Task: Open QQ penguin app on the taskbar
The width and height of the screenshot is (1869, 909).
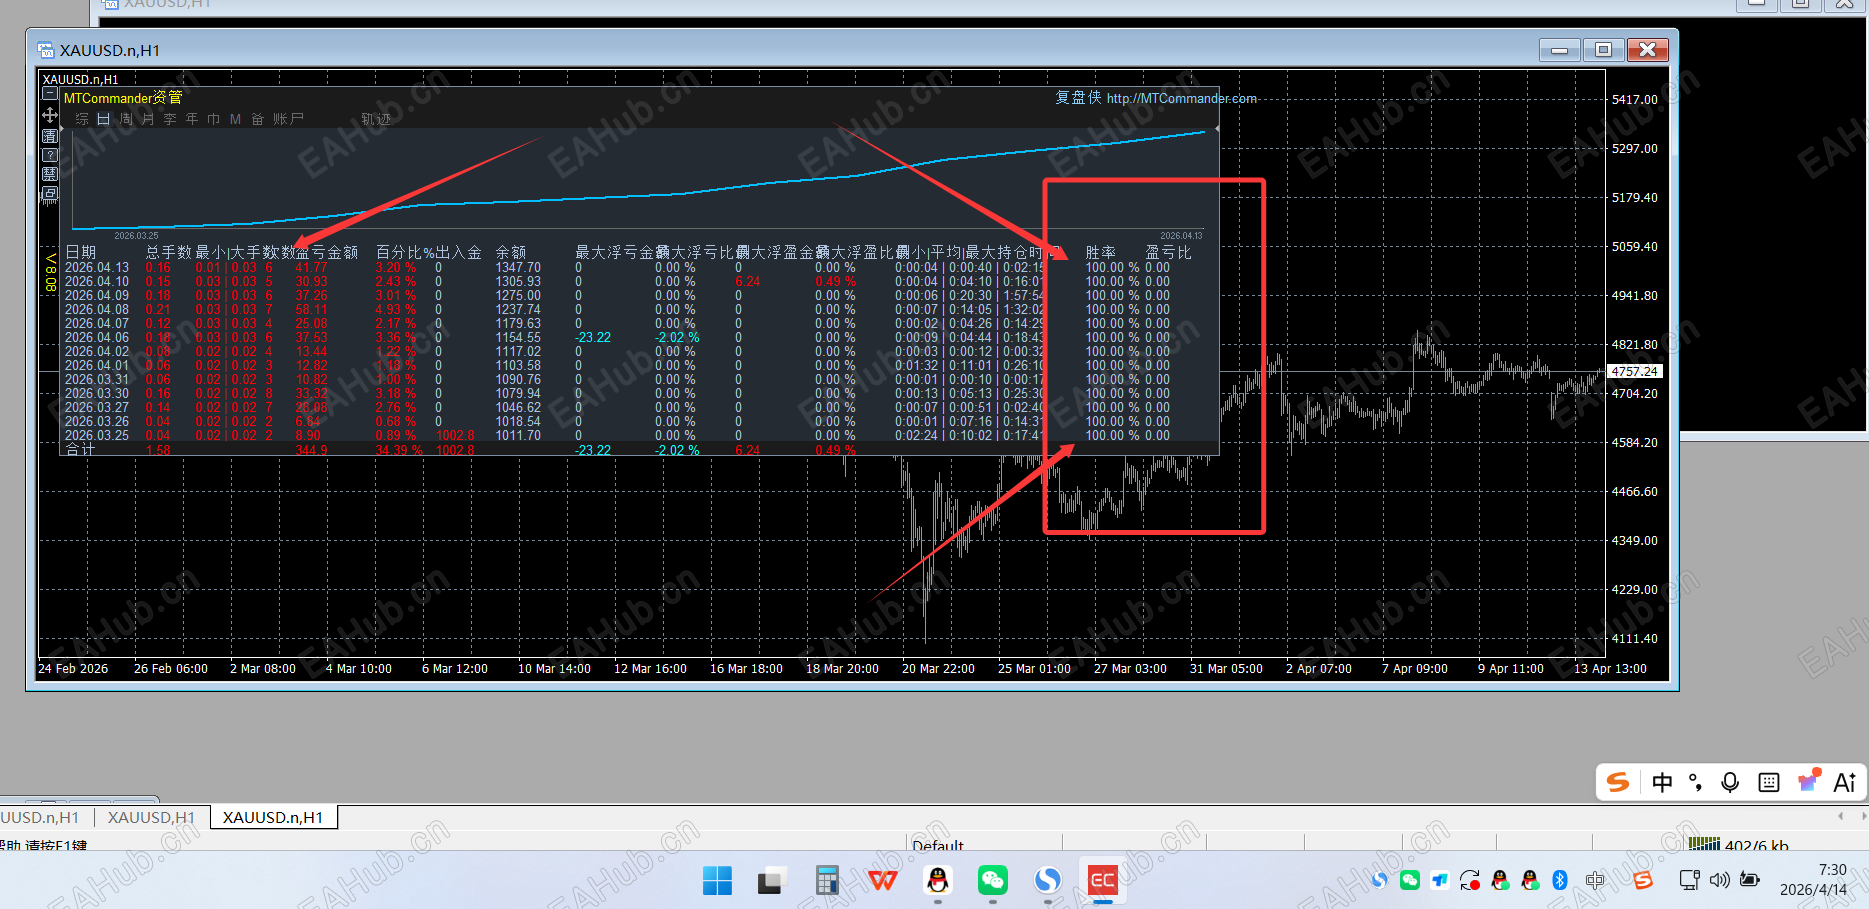Action: pos(938,880)
